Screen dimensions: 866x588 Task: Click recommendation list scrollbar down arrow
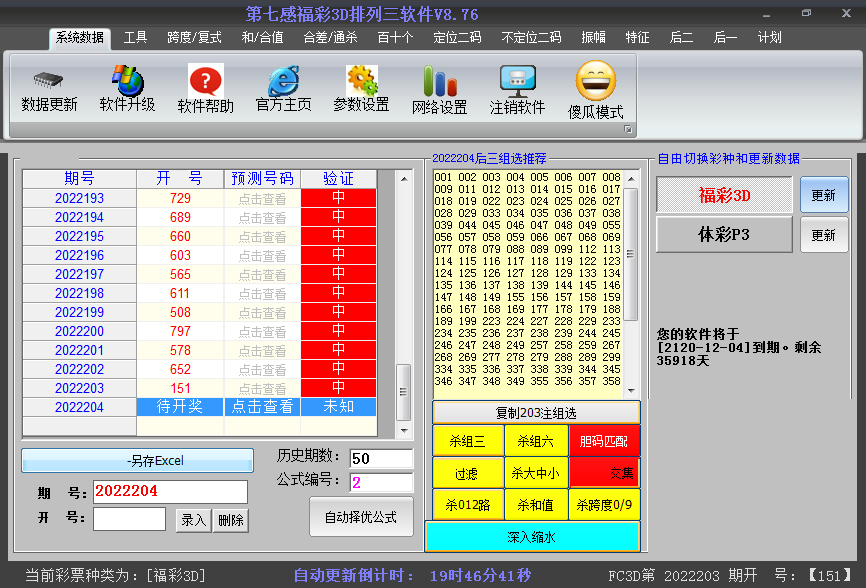(x=631, y=390)
